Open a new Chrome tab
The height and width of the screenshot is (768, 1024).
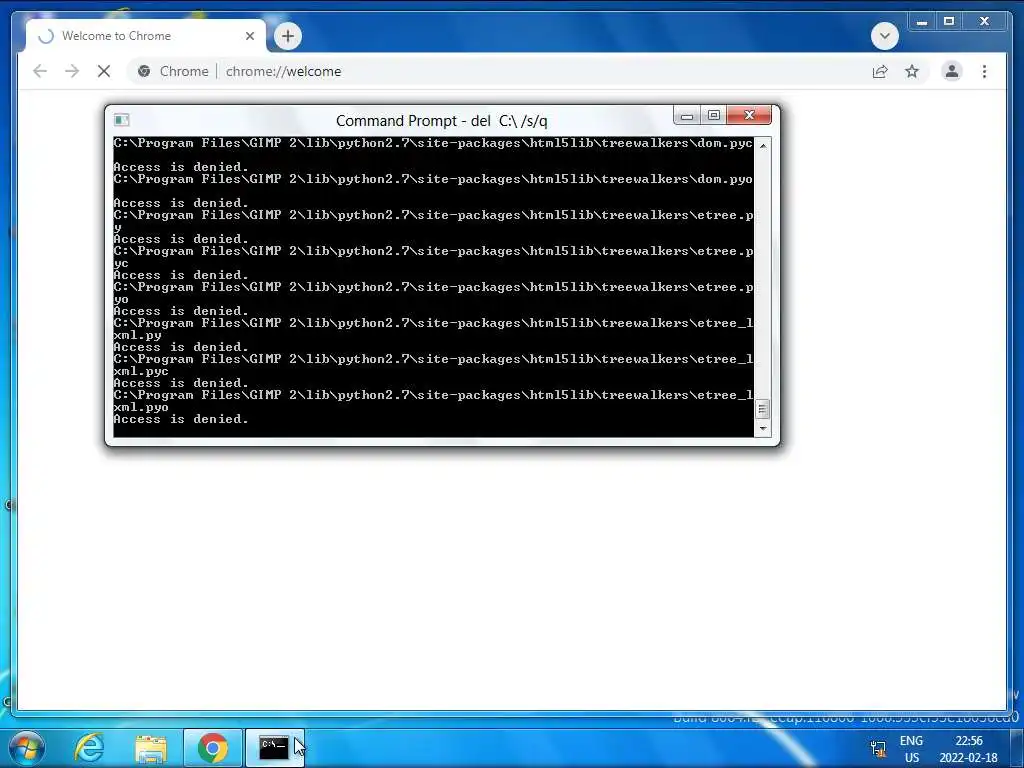288,36
